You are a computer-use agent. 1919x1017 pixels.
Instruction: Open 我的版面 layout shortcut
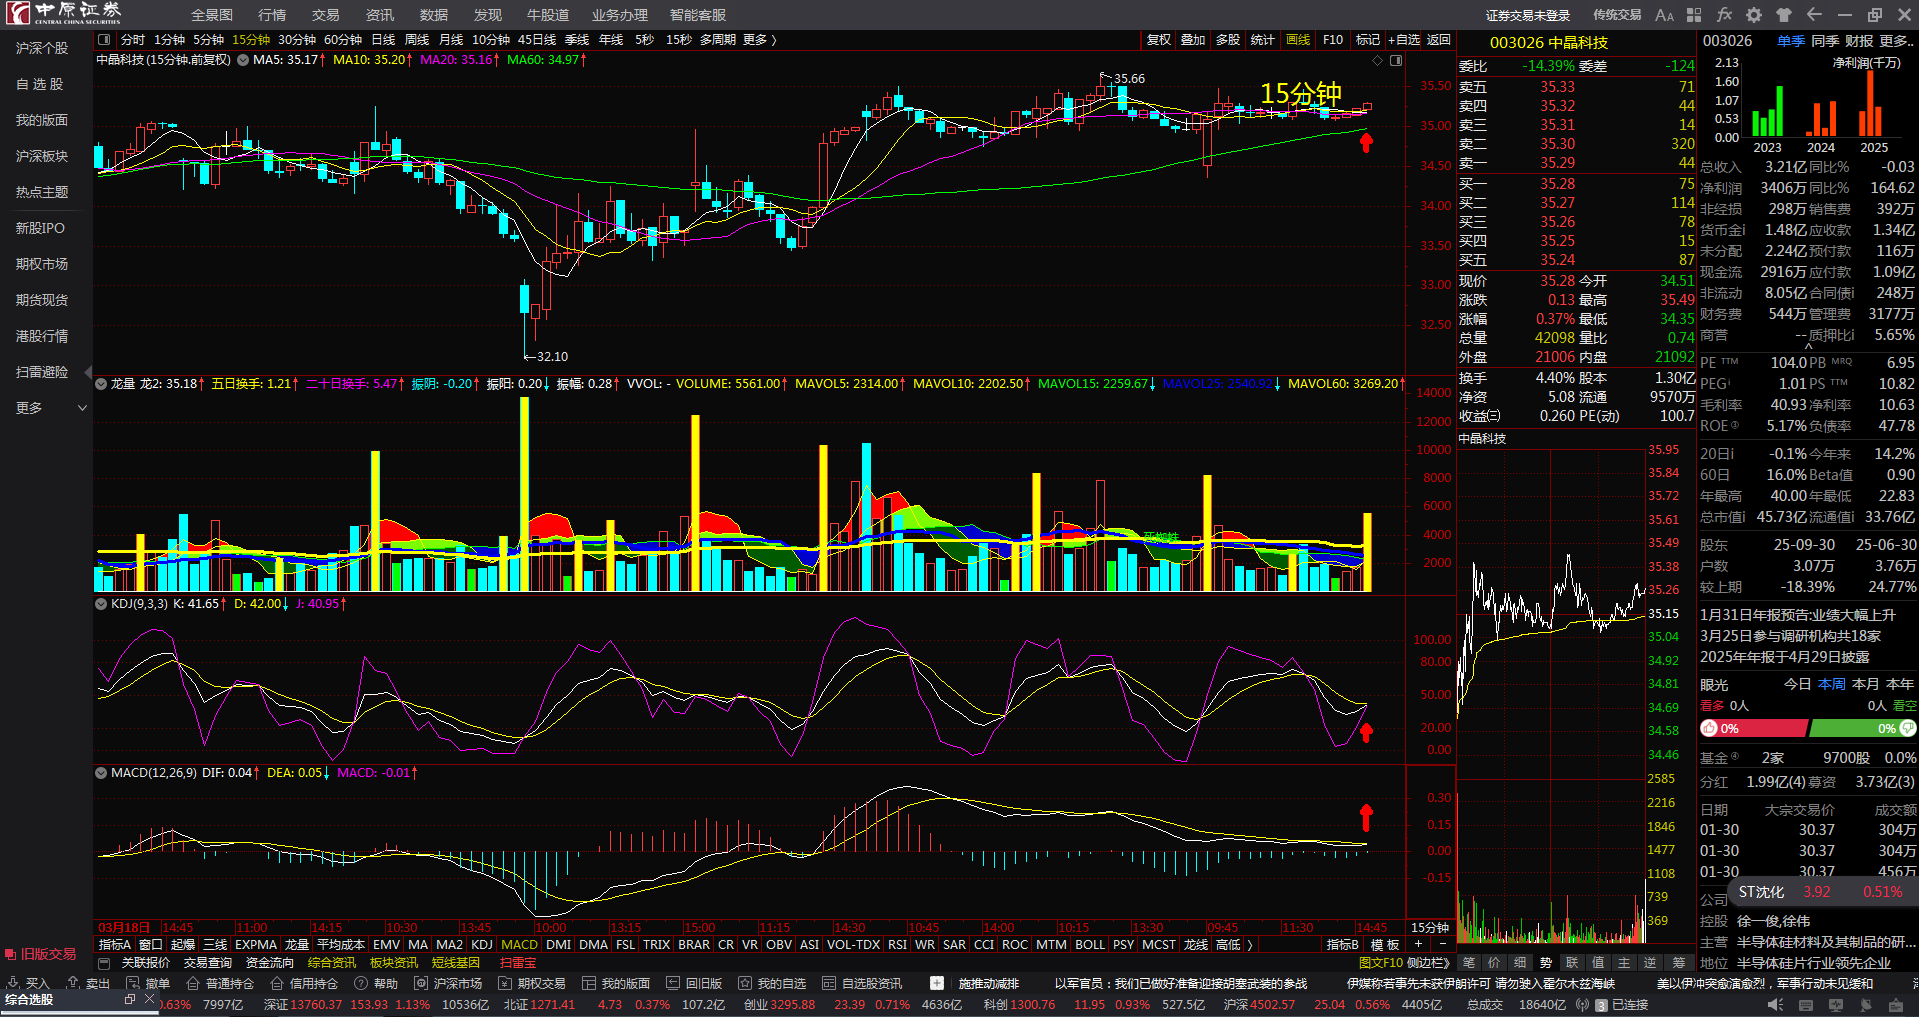(x=616, y=983)
